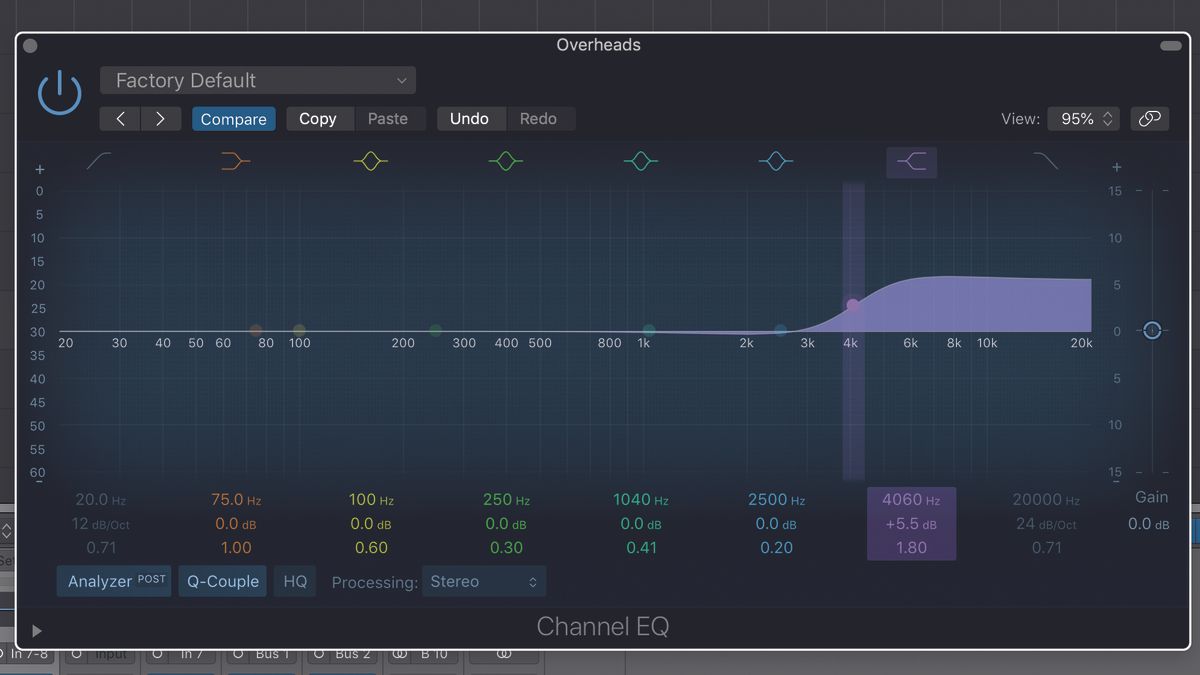This screenshot has width=1200, height=675.
Task: Enable HQ mode
Action: click(294, 580)
